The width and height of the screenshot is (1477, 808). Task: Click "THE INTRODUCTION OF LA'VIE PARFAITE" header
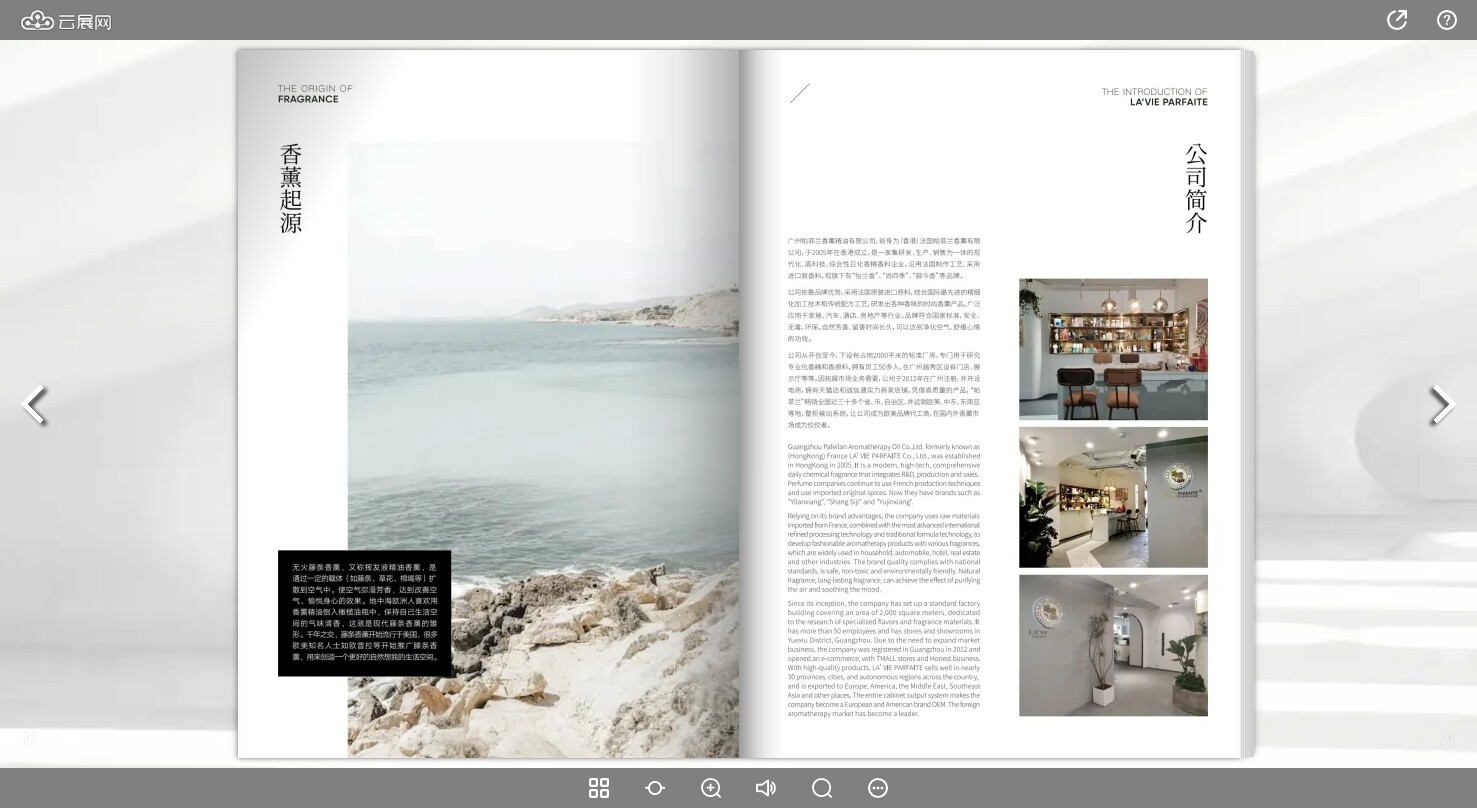(x=1155, y=97)
